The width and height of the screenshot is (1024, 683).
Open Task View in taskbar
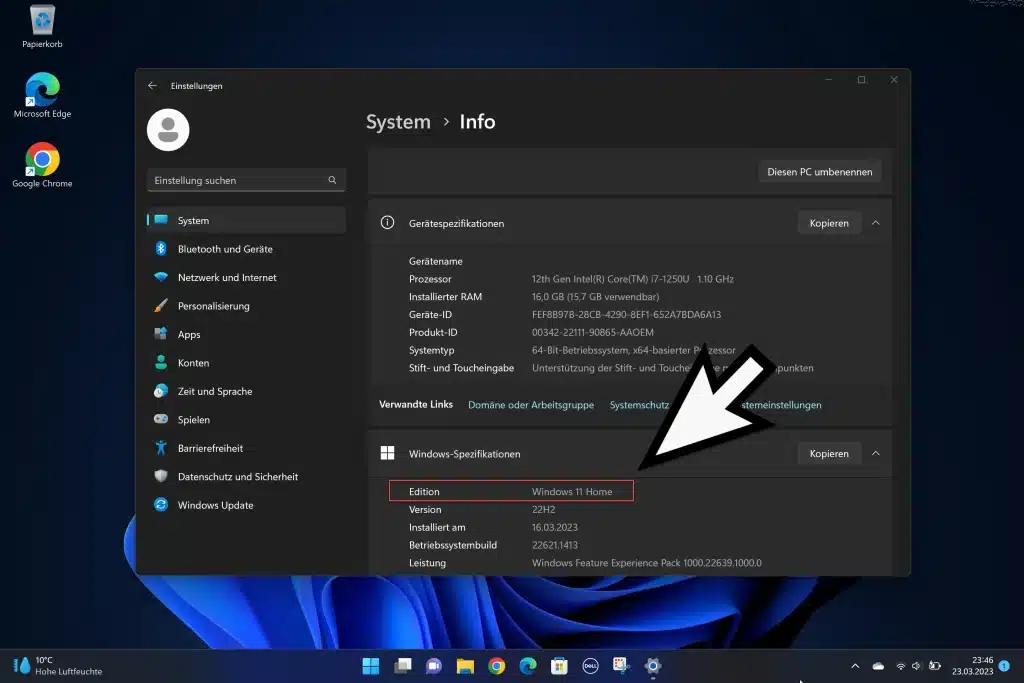tap(402, 666)
